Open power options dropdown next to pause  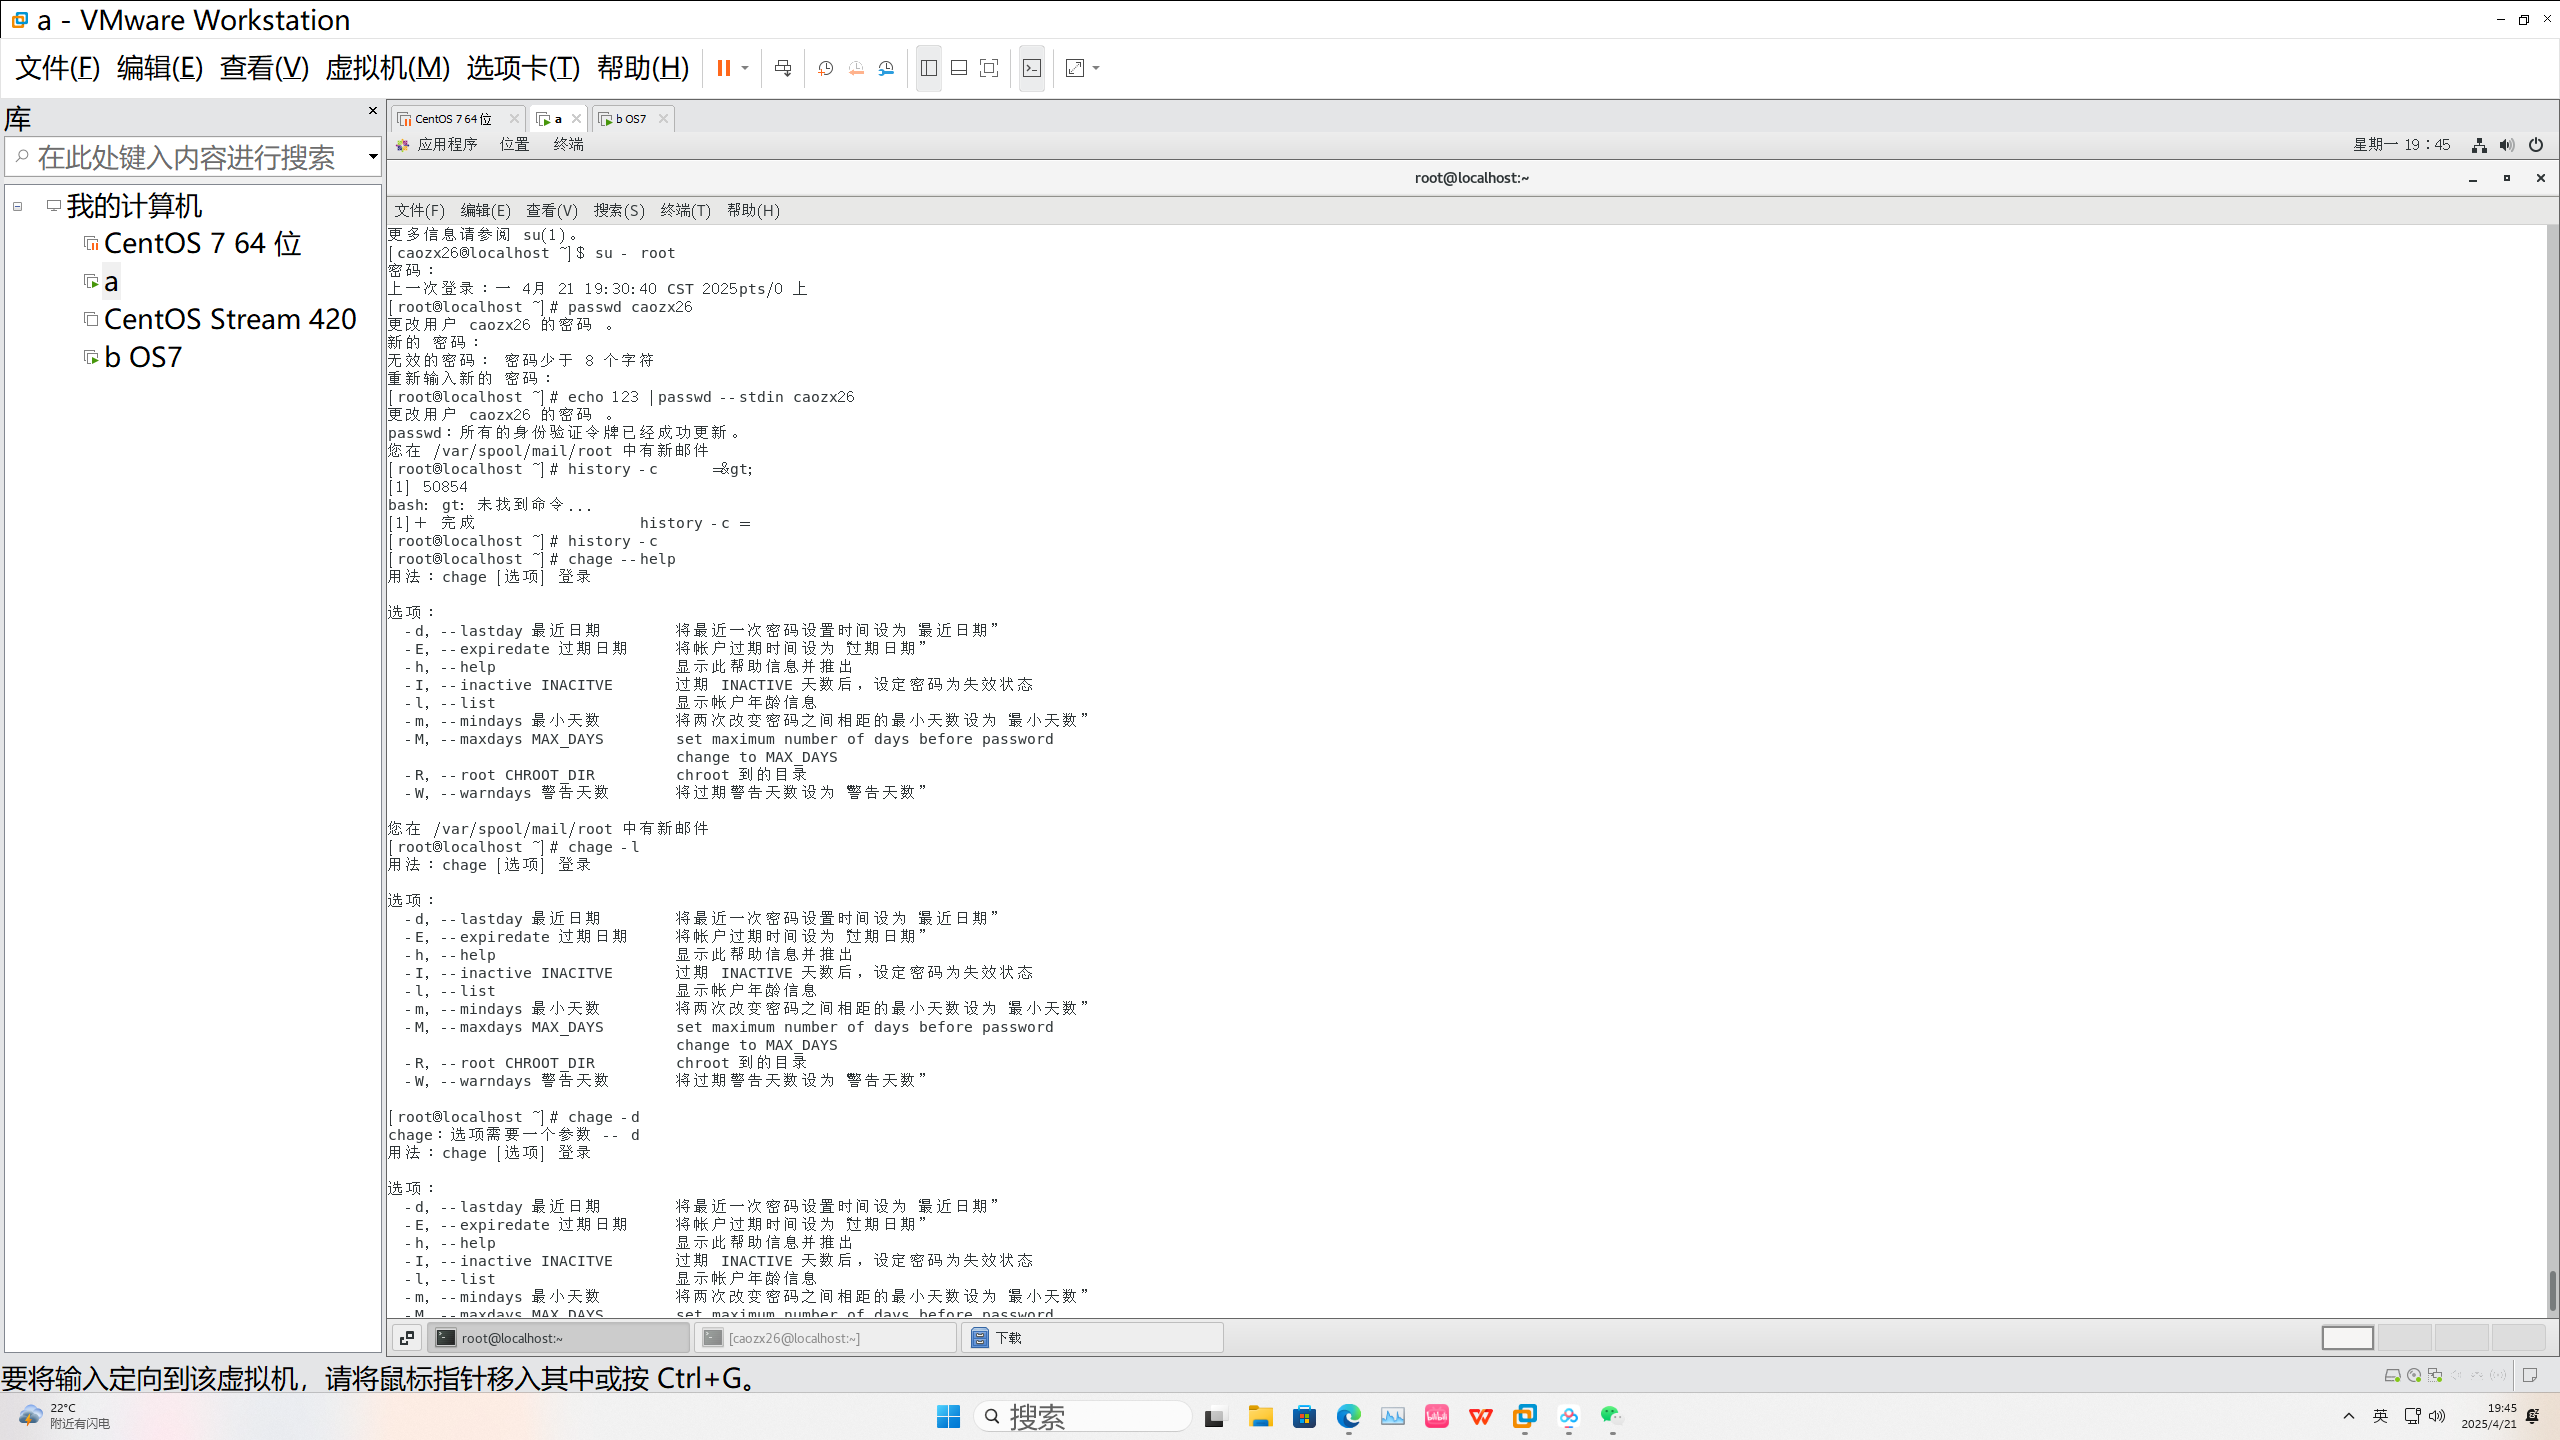point(745,68)
